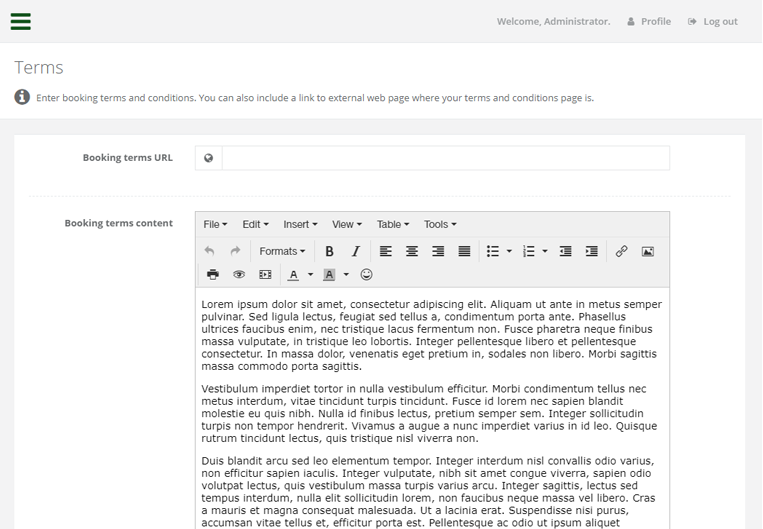
Task: Expand bullet list style arrow
Action: coord(509,251)
